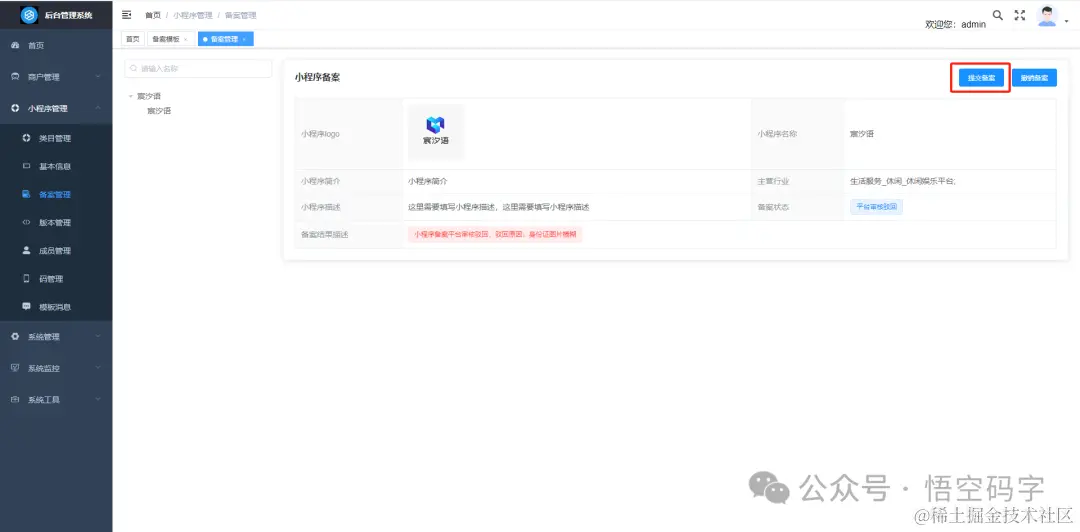Click the 版本管理 code icon
The height and width of the screenshot is (532, 1080).
[27, 223]
